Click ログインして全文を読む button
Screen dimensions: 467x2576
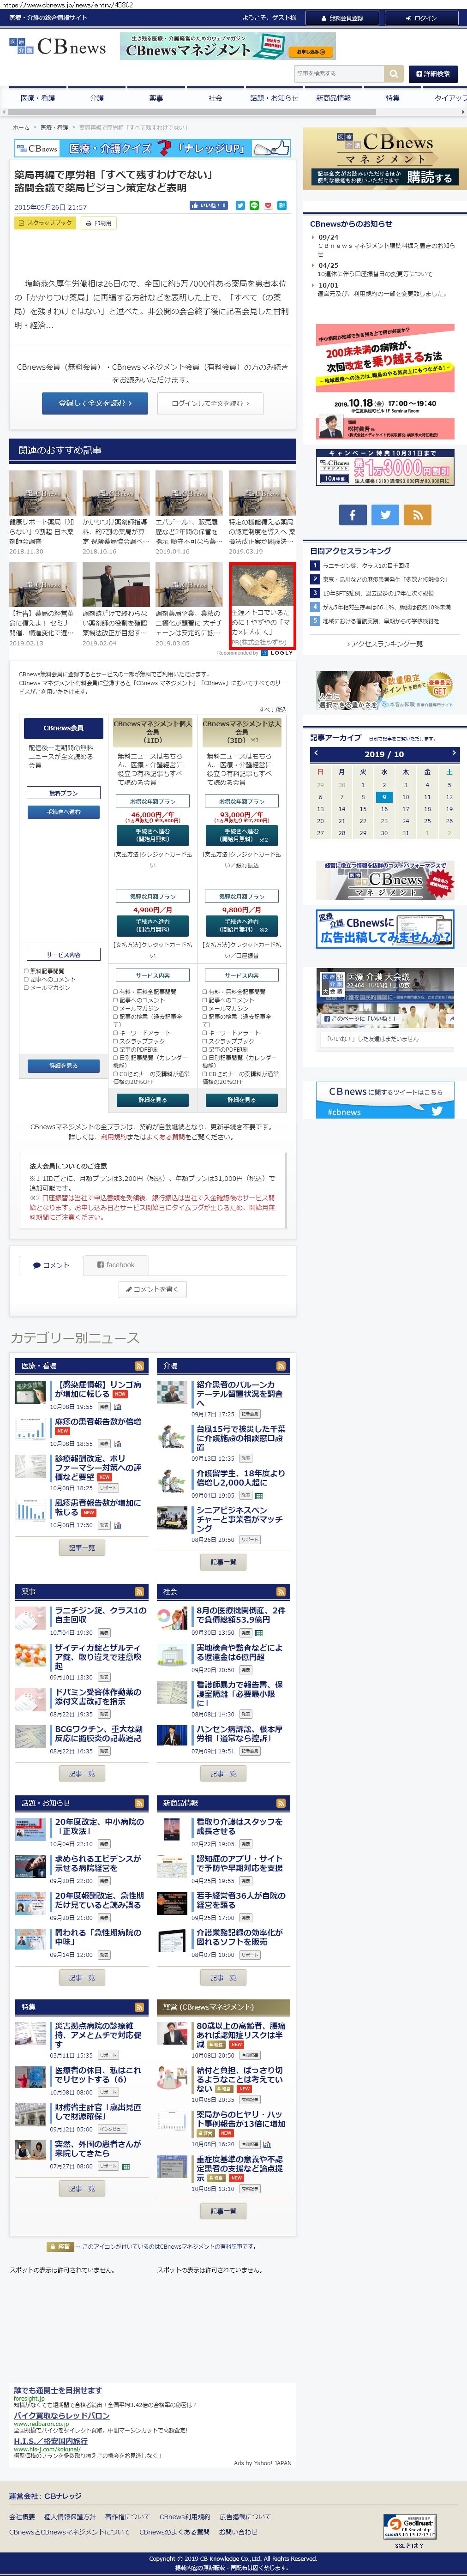[210, 403]
